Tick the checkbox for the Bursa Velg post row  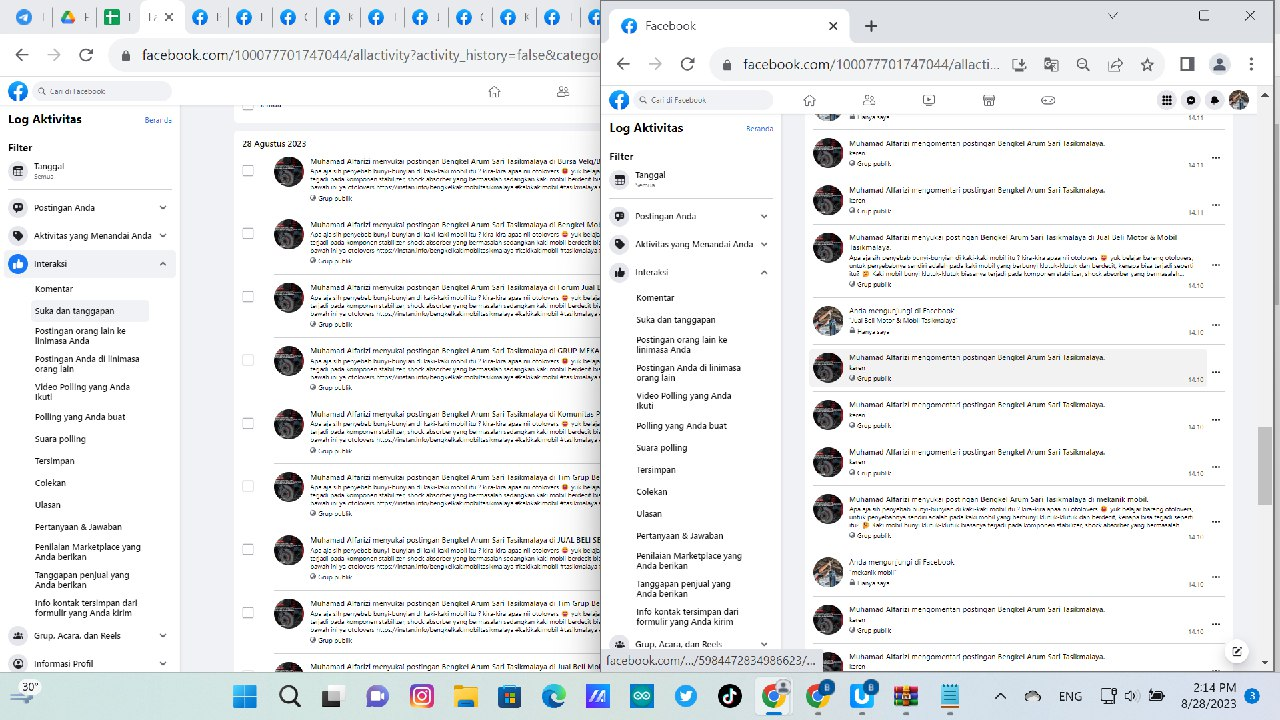tap(248, 171)
